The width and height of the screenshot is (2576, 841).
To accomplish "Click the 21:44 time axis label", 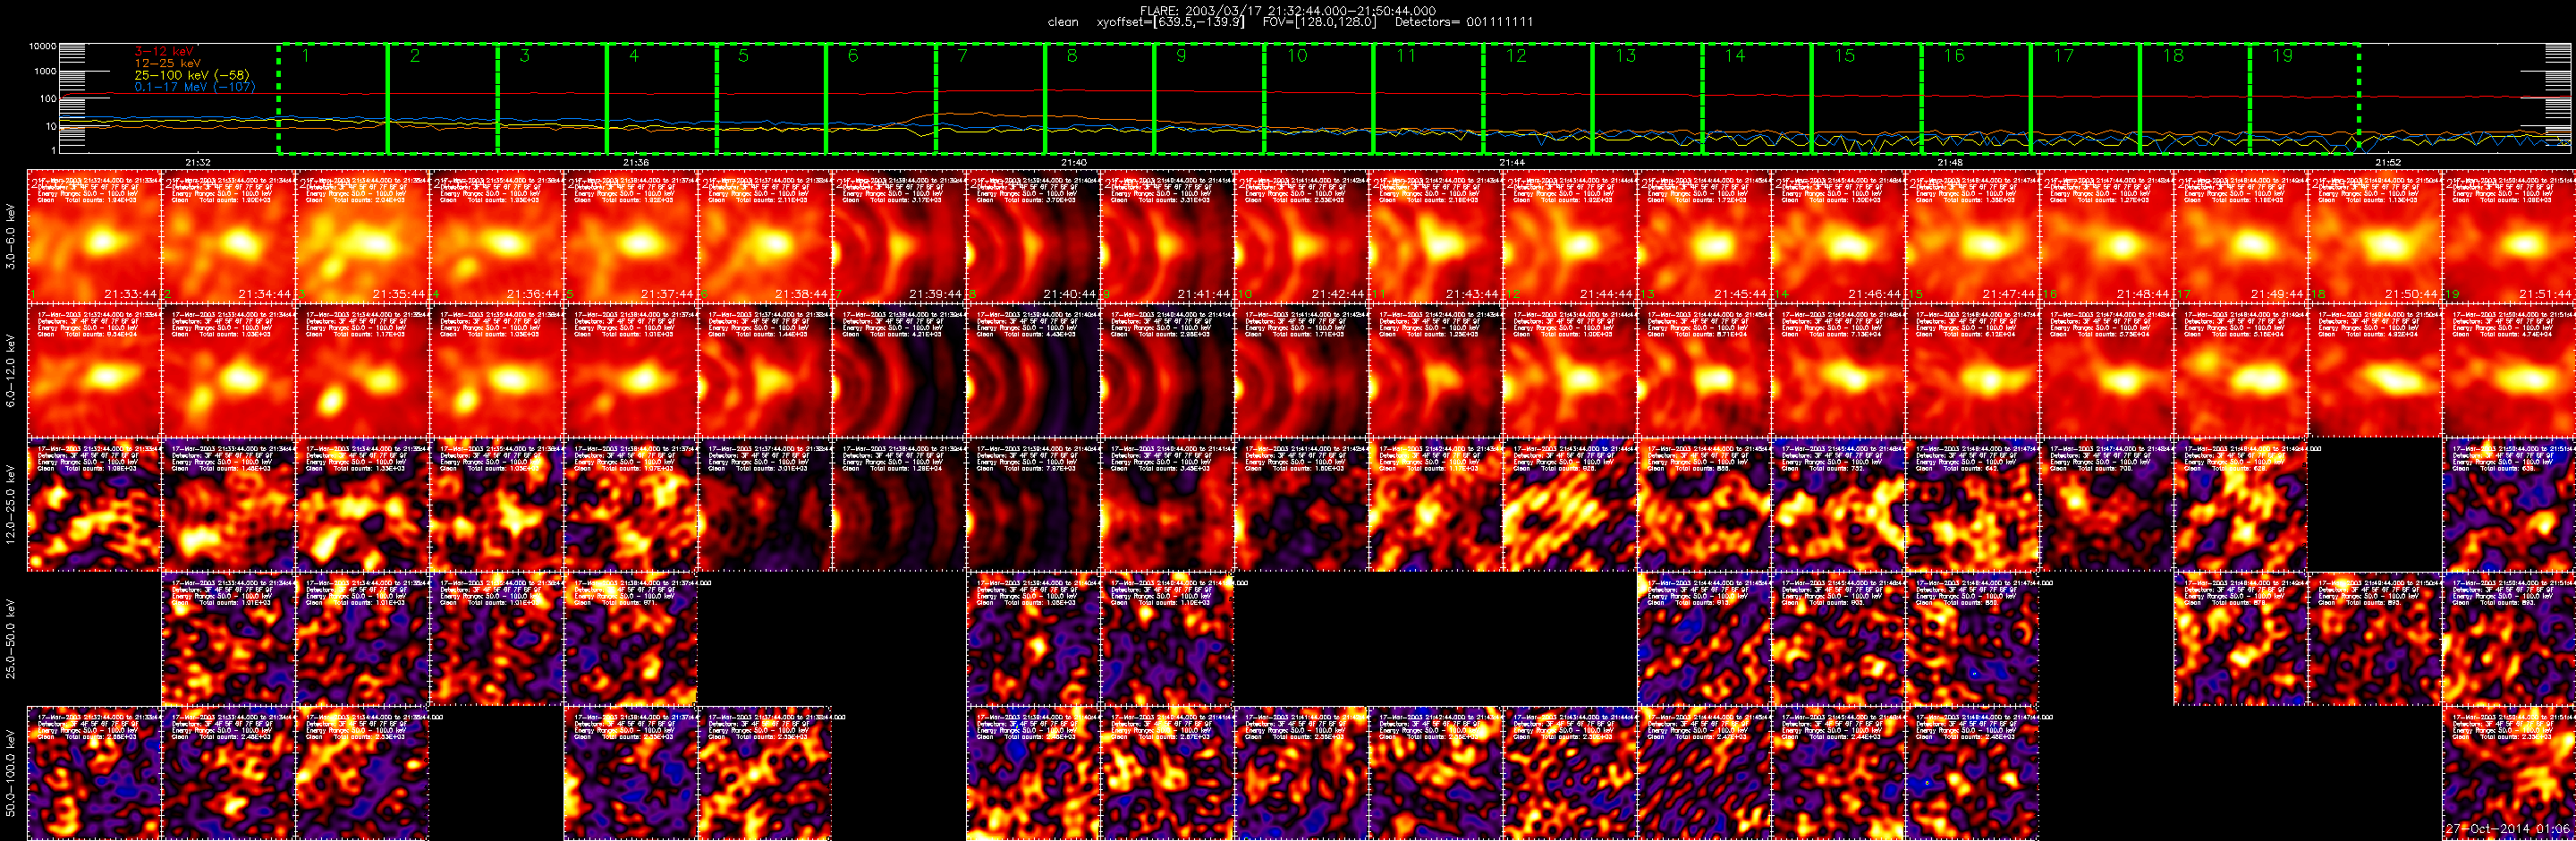I will click(x=1512, y=162).
